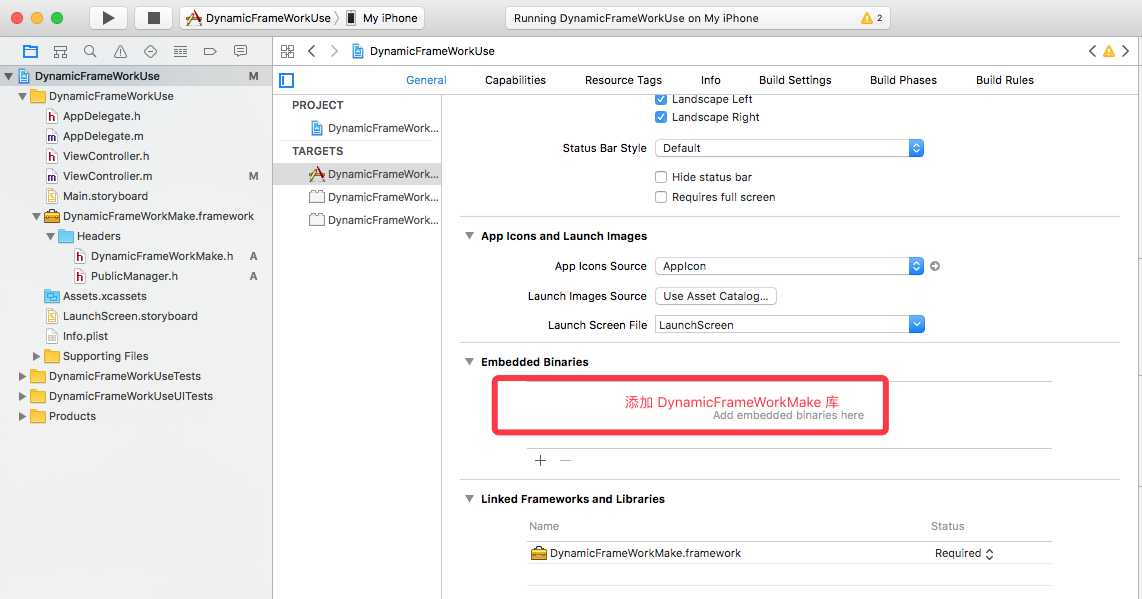This screenshot has height=599, width=1142.
Task: Toggle Landscape Right orientation
Action: [x=661, y=117]
